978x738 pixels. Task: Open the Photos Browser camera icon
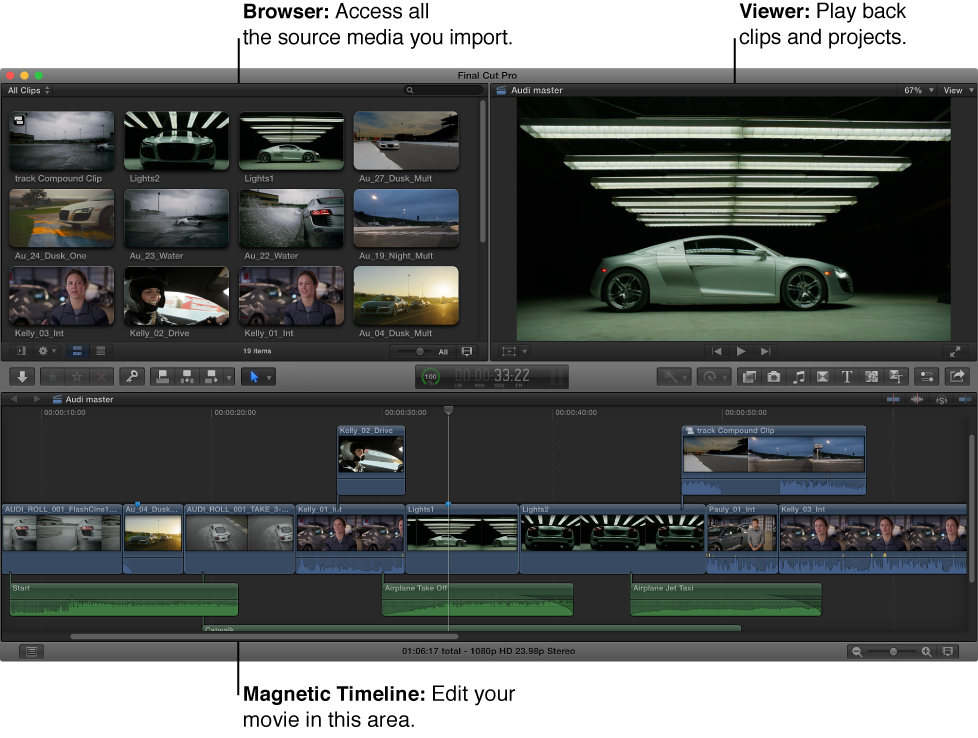coord(773,377)
